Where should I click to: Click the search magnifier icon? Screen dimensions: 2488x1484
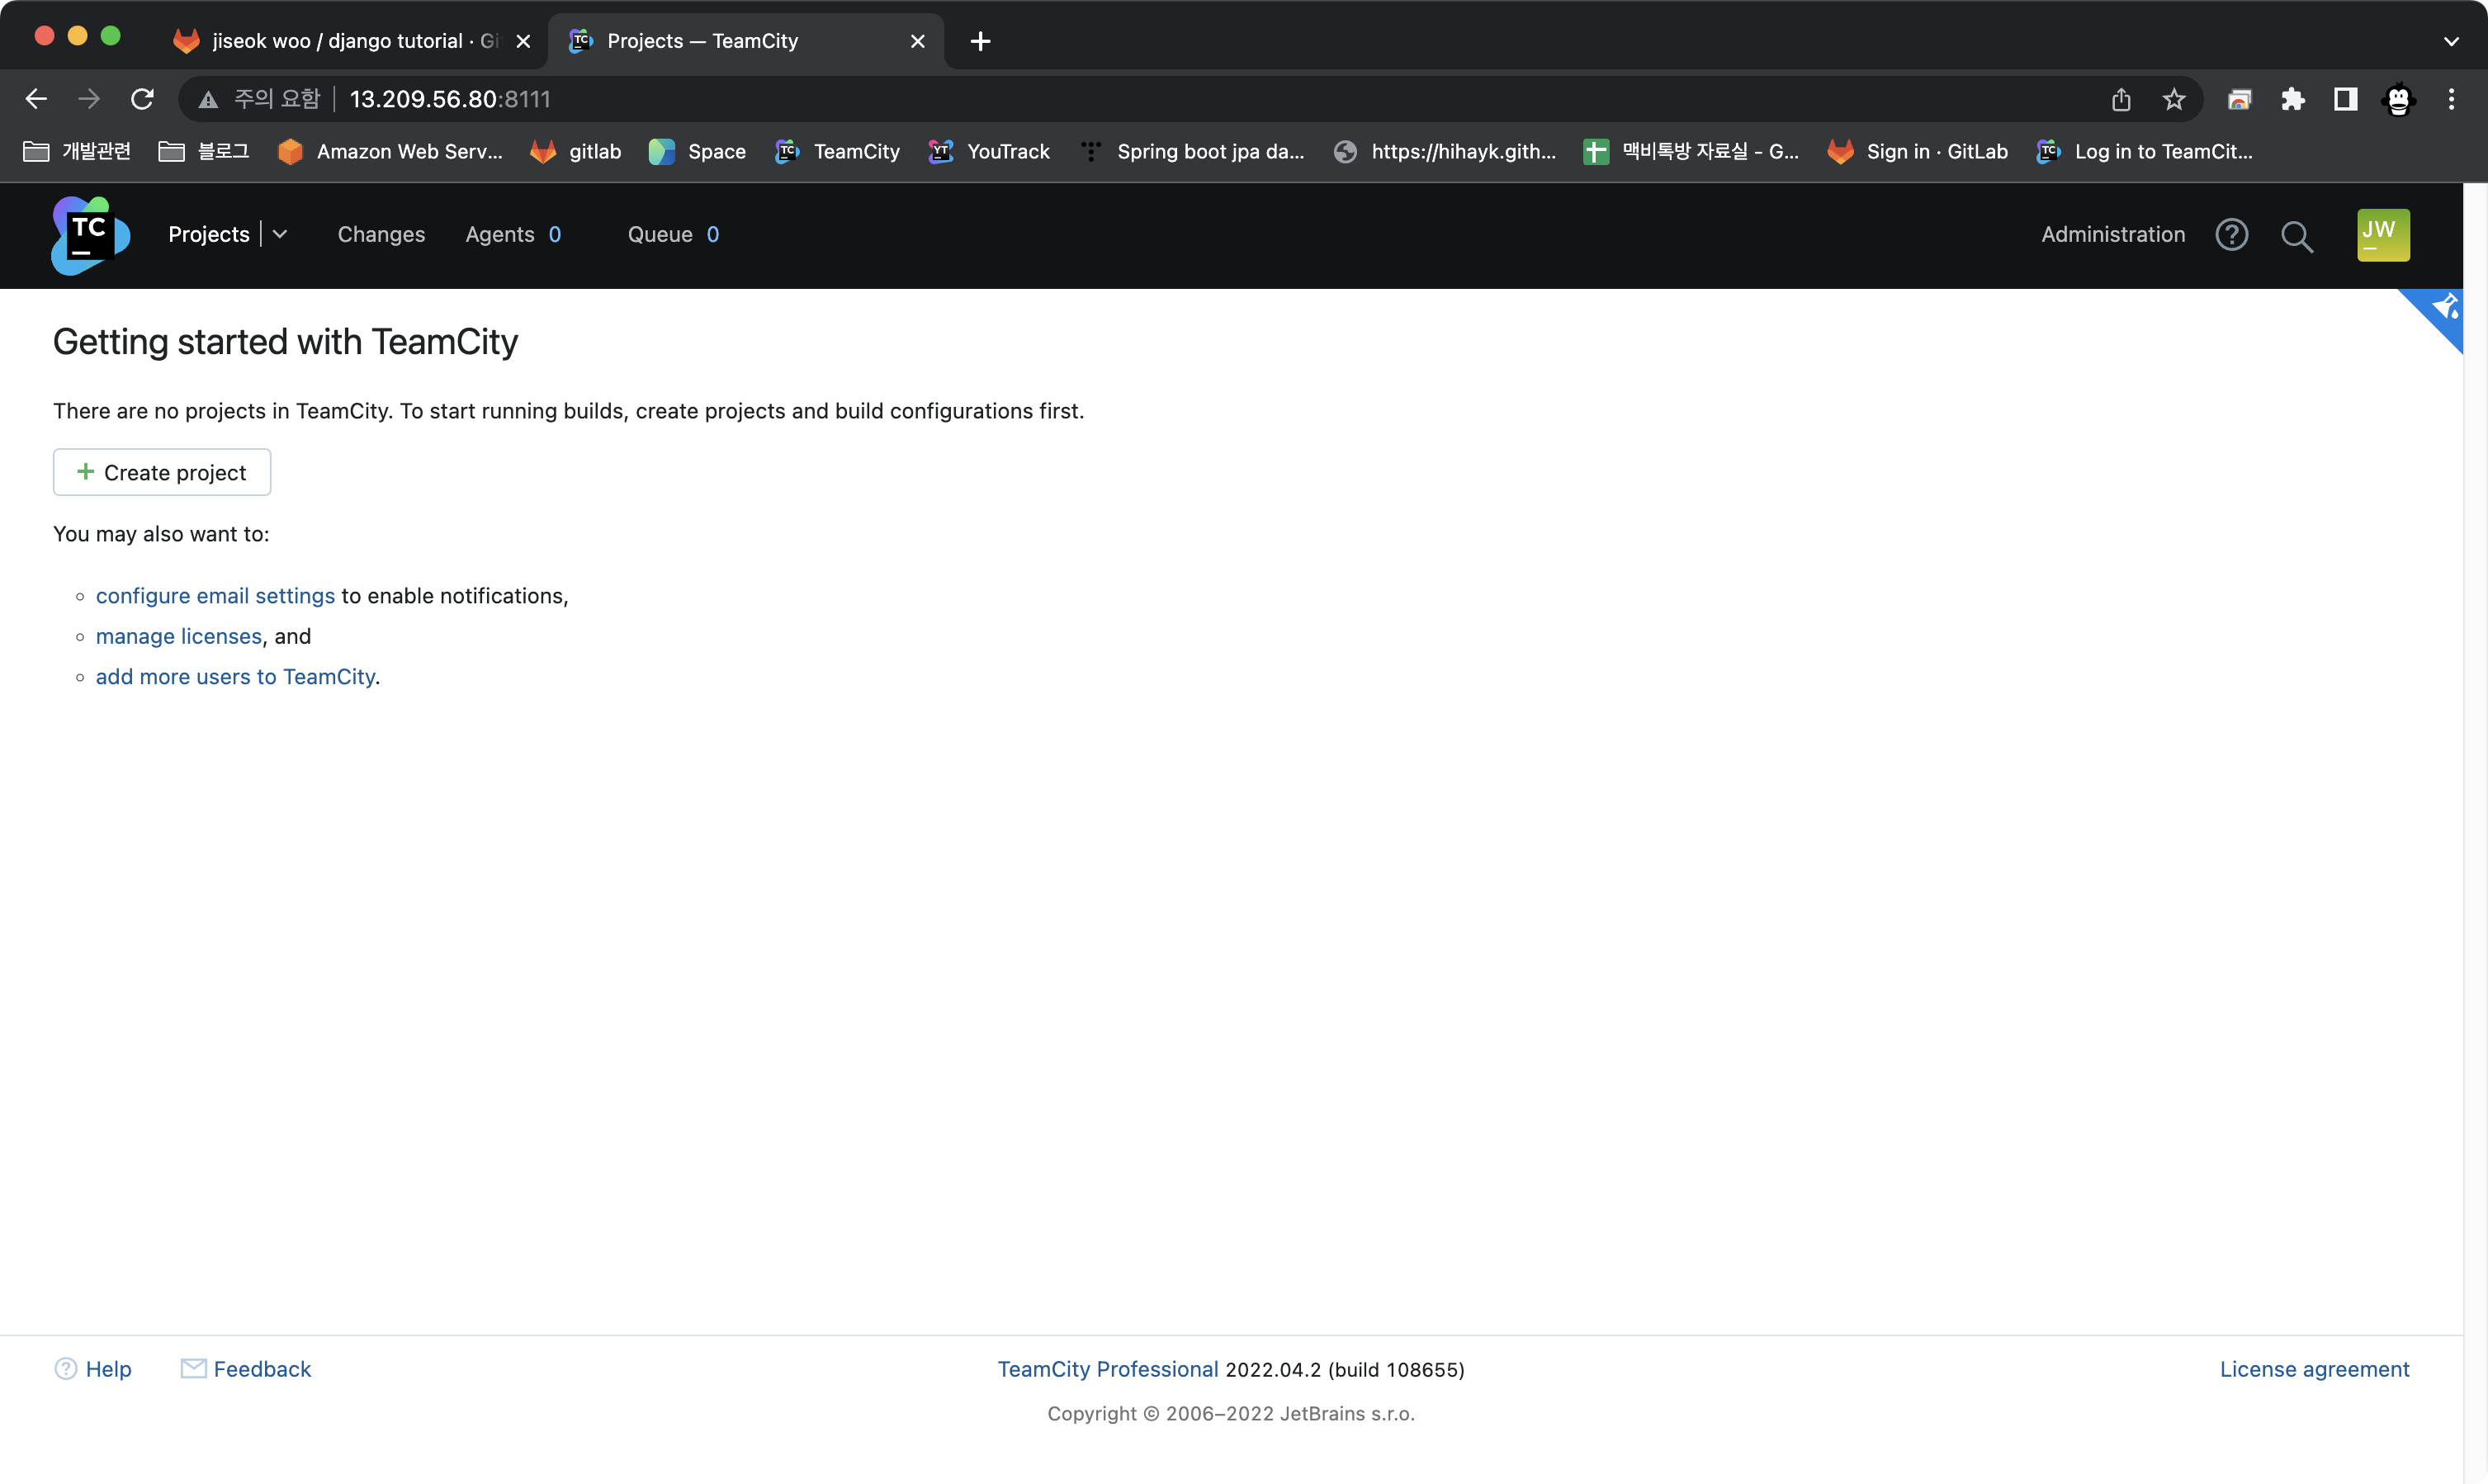(2296, 236)
